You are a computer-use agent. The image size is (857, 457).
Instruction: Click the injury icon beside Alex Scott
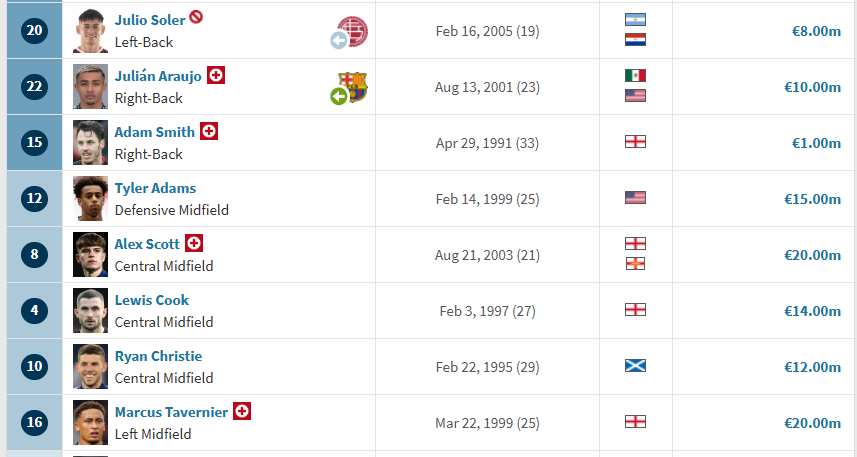[194, 243]
